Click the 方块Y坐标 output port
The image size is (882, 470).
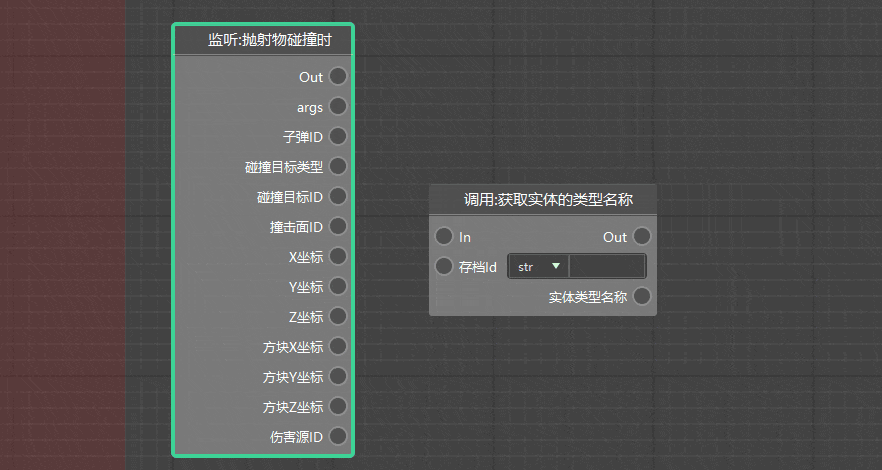click(338, 376)
